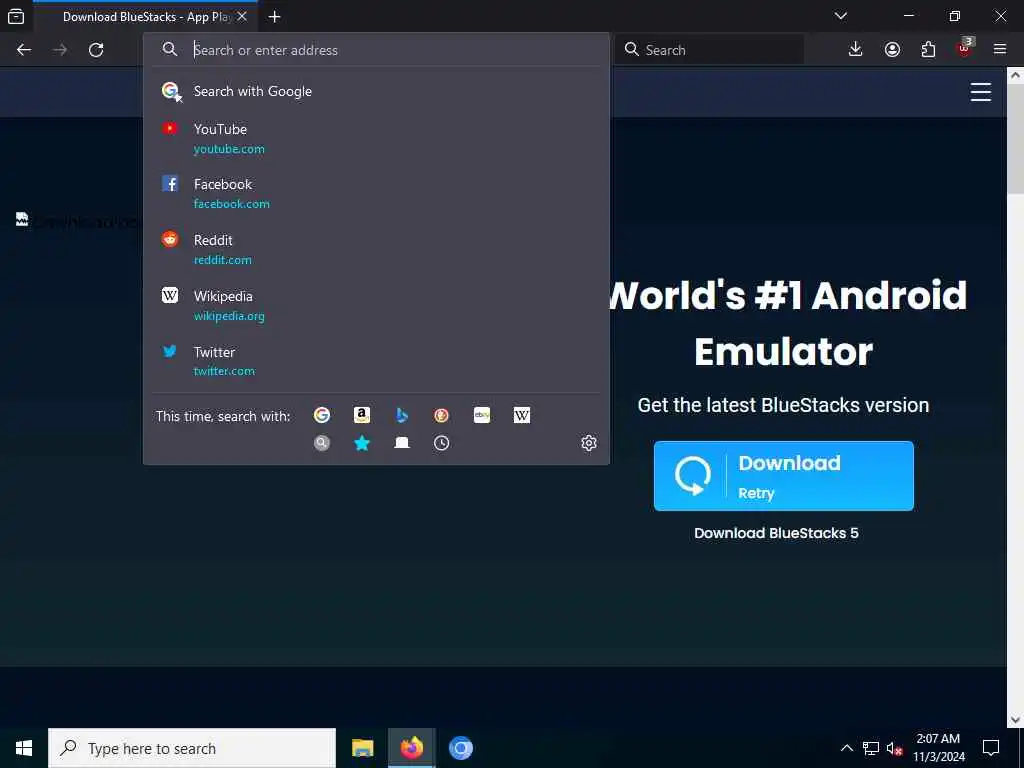The image size is (1024, 768).
Task: Search open Tabs using the tab icon
Action: click(x=402, y=443)
